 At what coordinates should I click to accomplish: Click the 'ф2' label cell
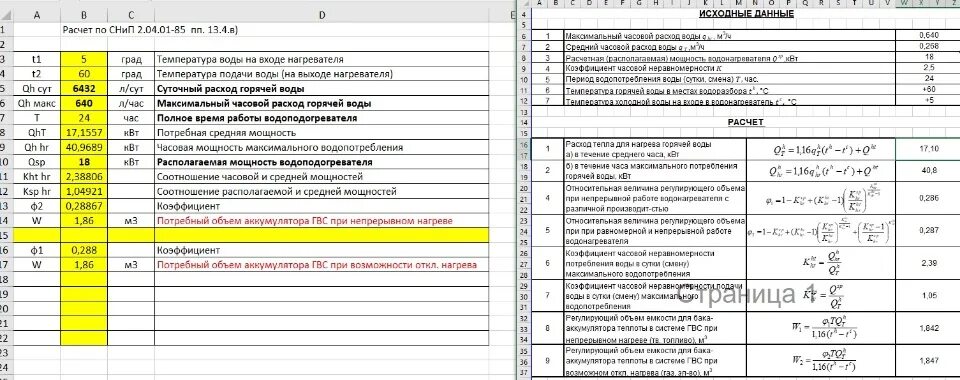tap(36, 206)
